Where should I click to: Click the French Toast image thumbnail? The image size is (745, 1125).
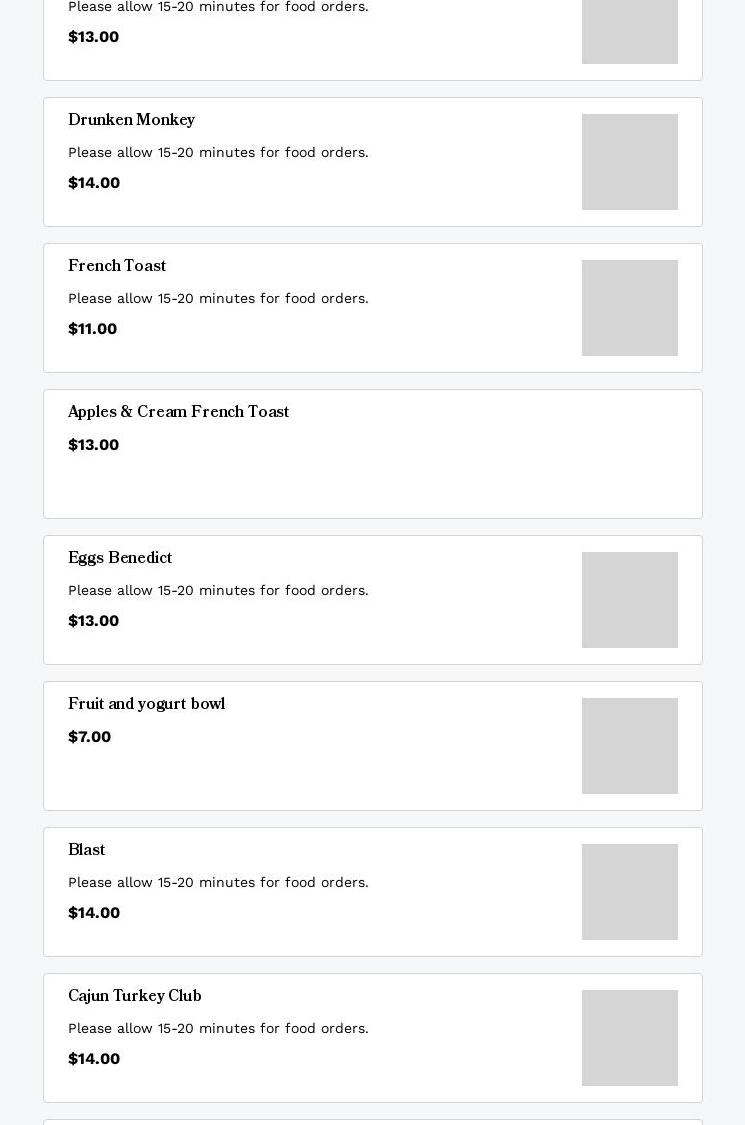click(629, 308)
